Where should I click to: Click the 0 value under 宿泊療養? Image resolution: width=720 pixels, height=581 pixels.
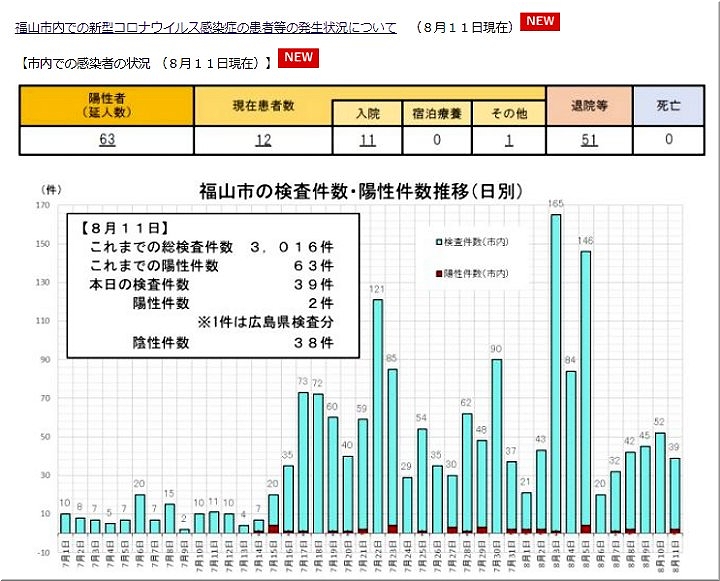(x=437, y=140)
